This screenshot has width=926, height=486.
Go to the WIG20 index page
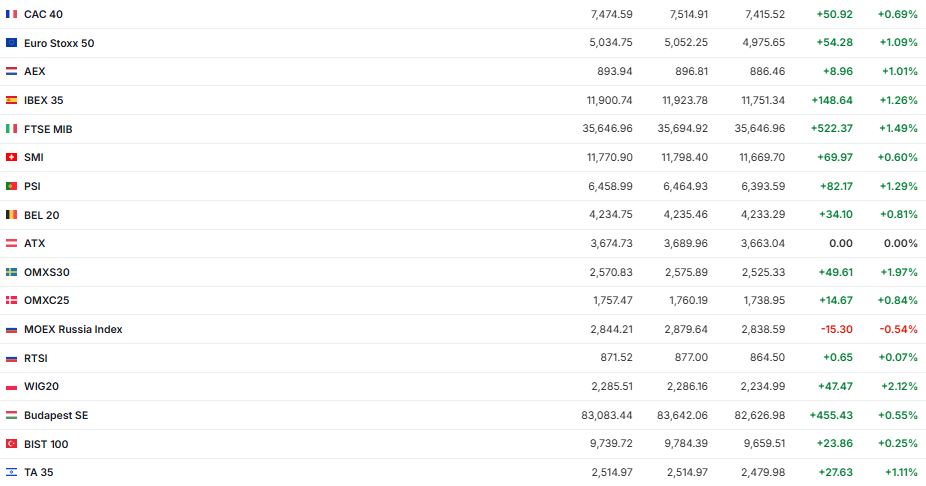[x=40, y=386]
